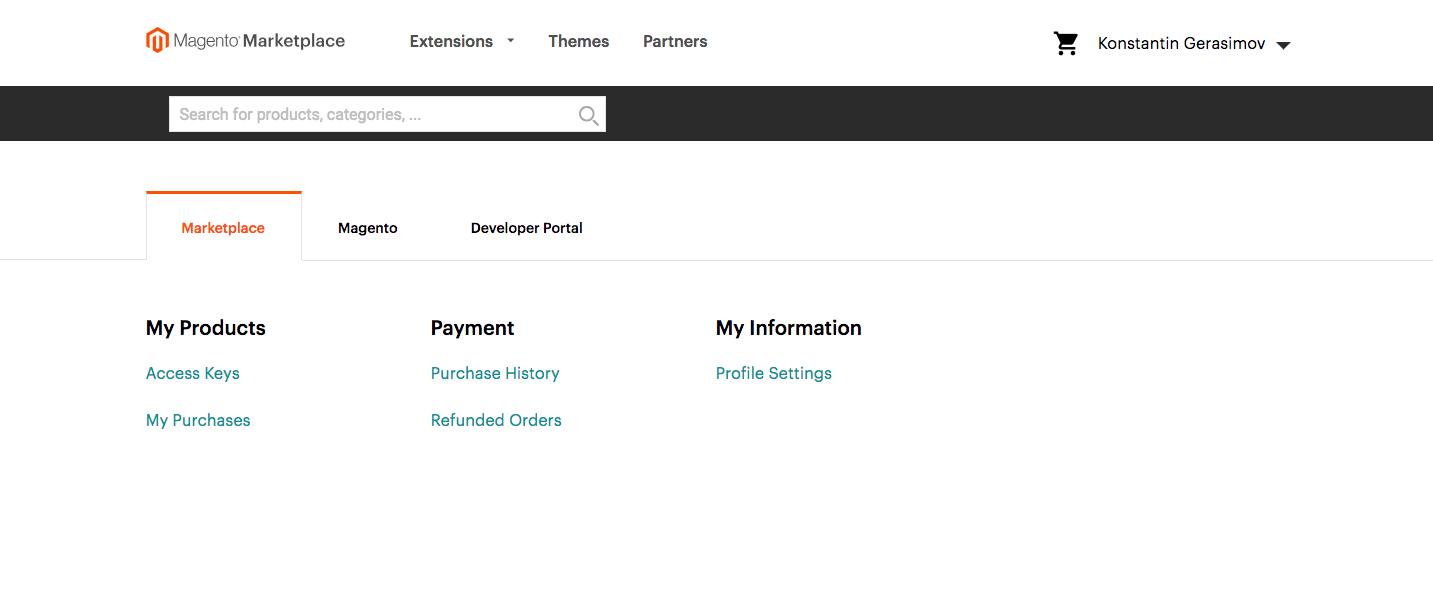
Task: Focus the product search input field
Action: tap(370, 114)
